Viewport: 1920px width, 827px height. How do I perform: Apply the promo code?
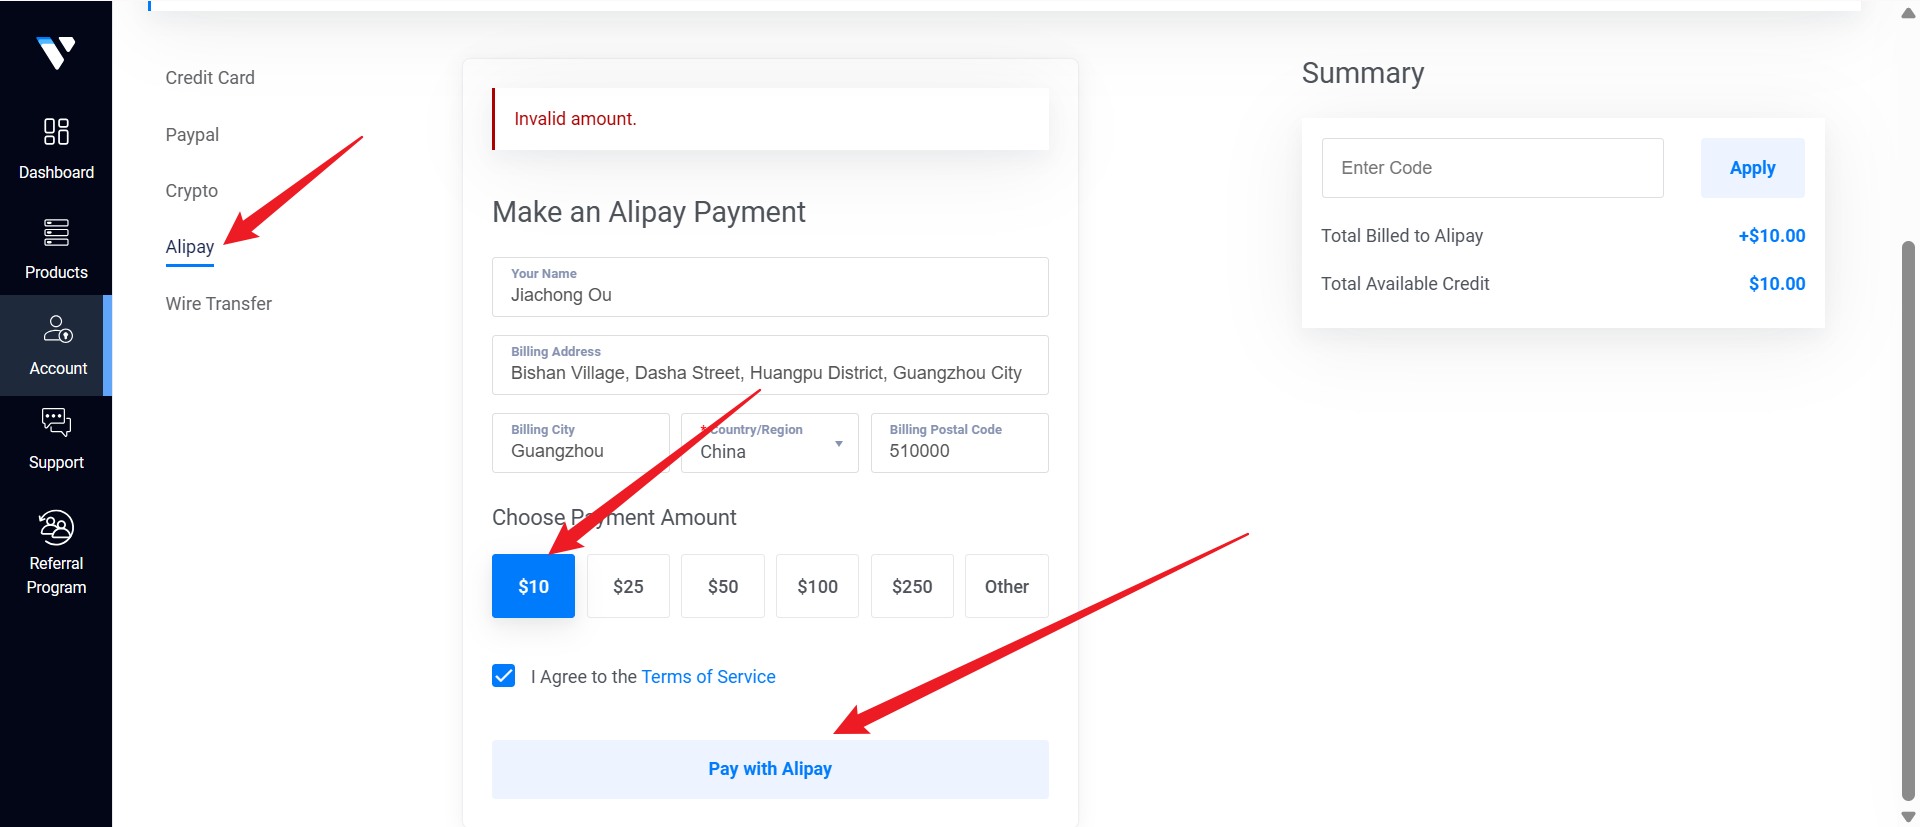1752,168
